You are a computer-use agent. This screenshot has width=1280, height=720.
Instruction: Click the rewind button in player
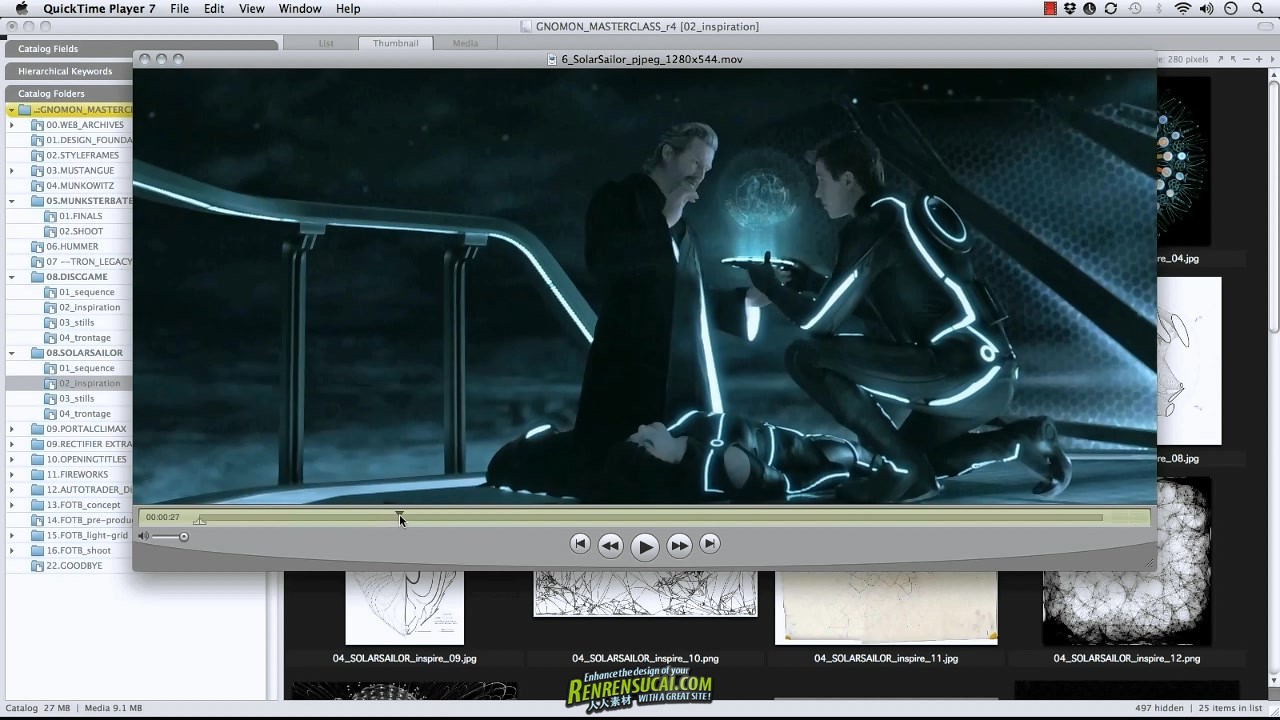[610, 545]
